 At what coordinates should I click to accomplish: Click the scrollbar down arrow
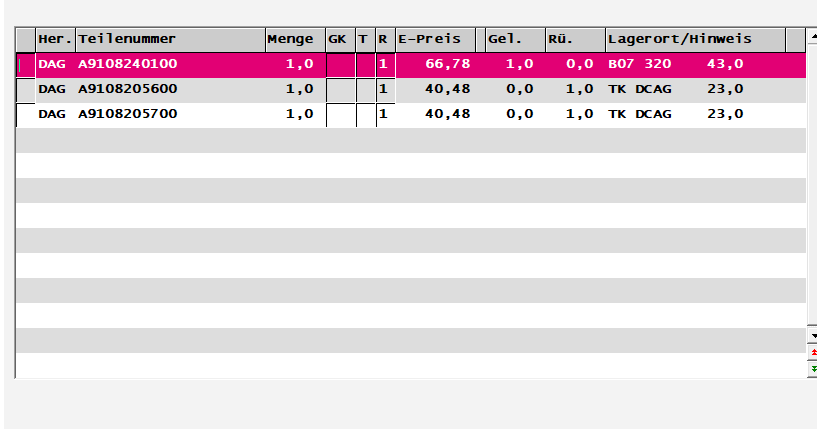coord(813,336)
